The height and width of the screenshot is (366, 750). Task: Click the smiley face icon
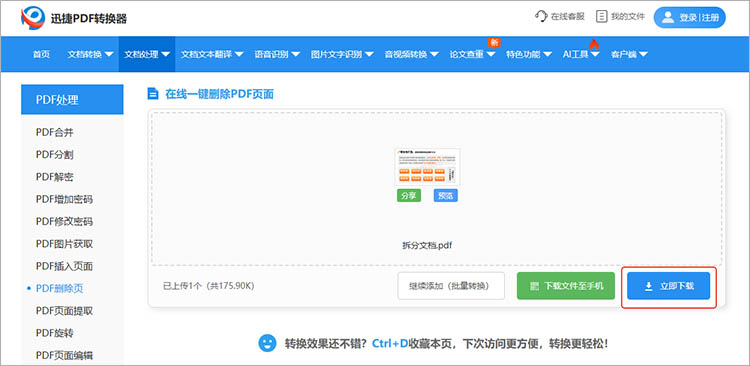click(267, 343)
